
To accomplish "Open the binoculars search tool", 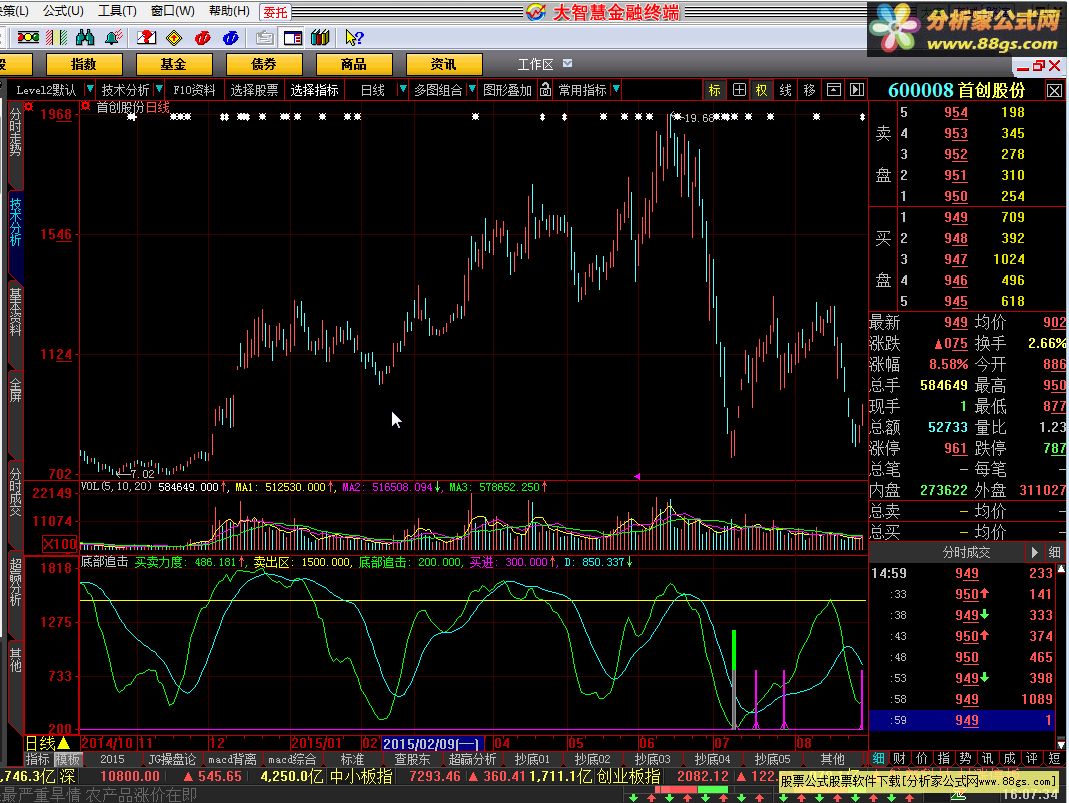I will [85, 37].
